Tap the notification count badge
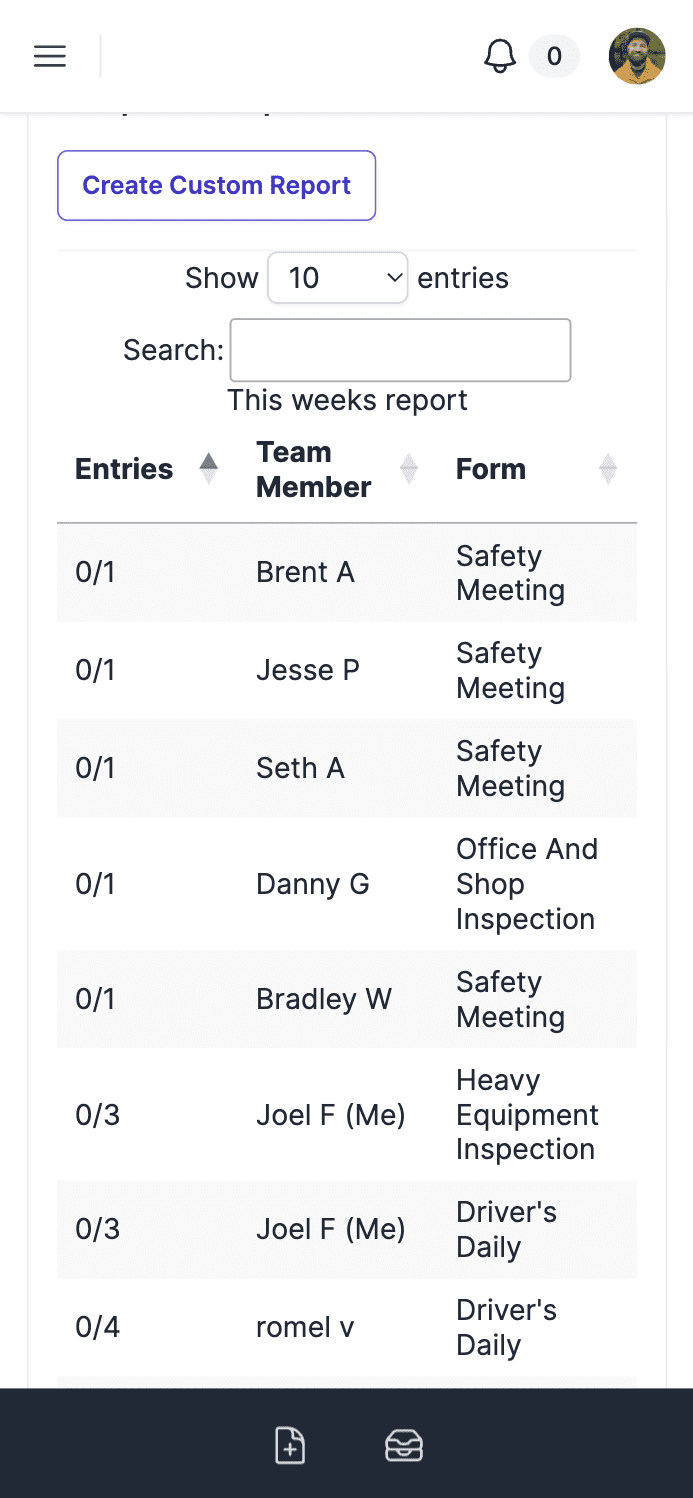The height and width of the screenshot is (1498, 693). (554, 56)
